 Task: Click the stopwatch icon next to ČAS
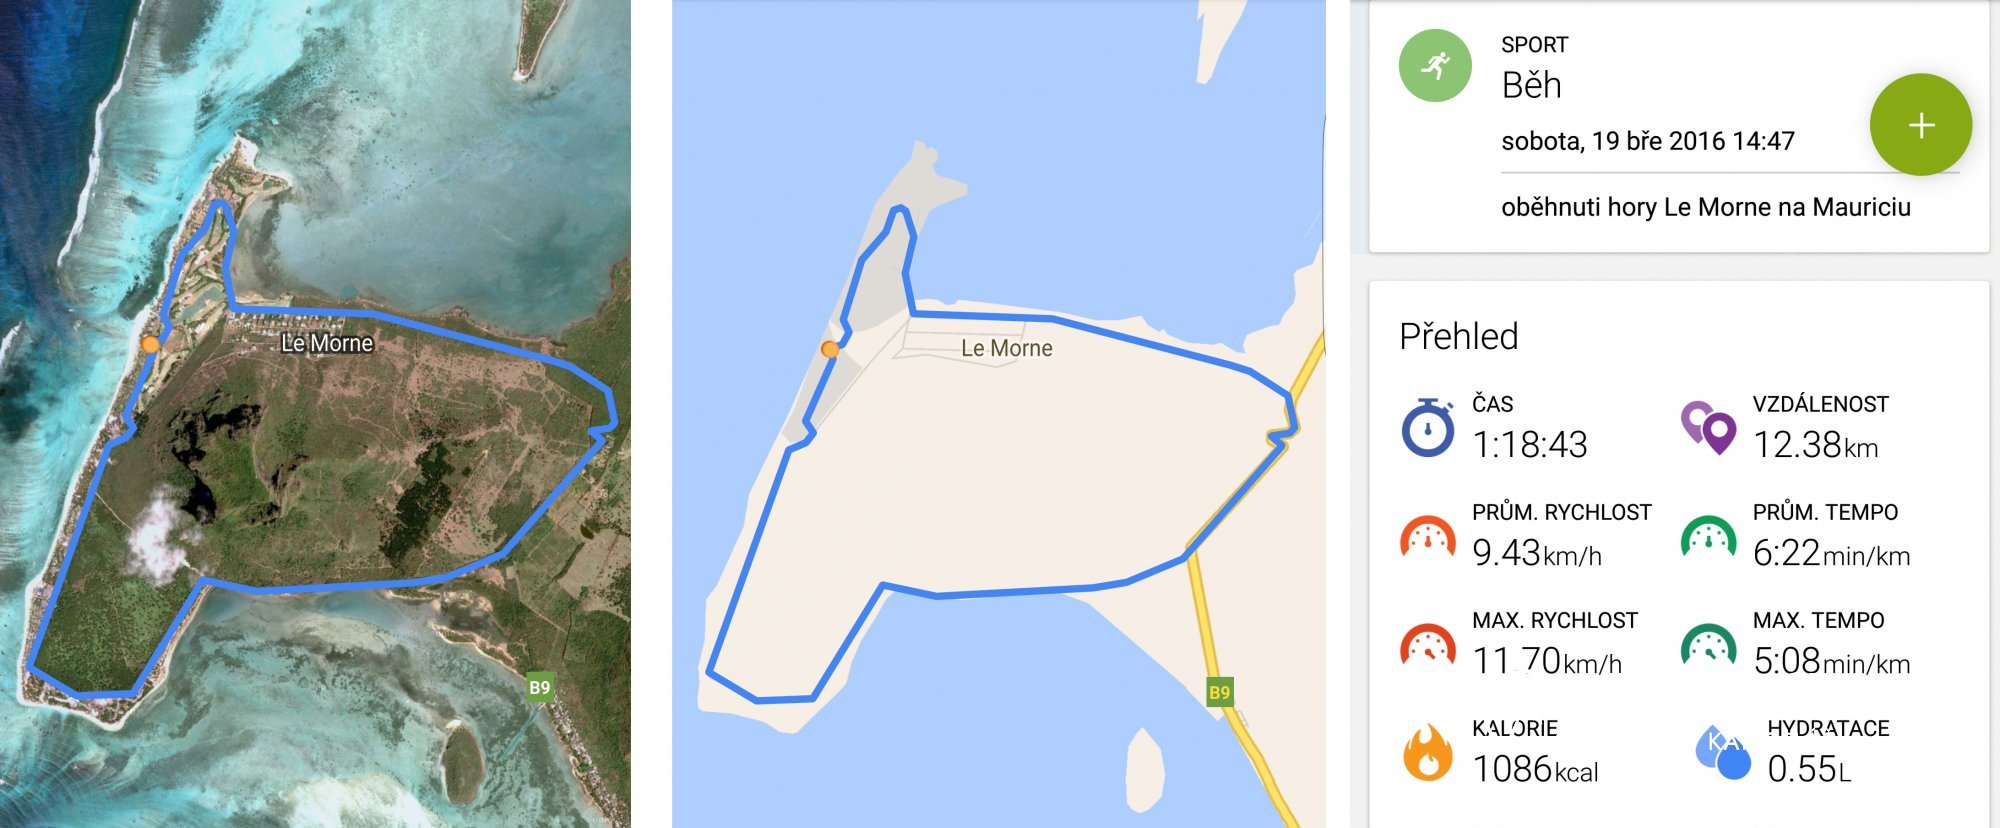point(1428,427)
